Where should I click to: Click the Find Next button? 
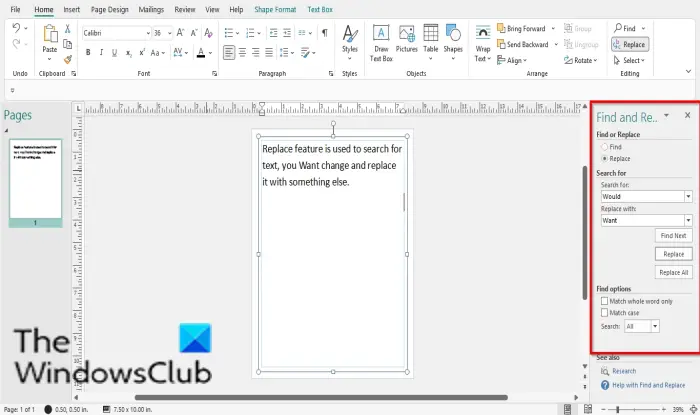click(x=673, y=236)
